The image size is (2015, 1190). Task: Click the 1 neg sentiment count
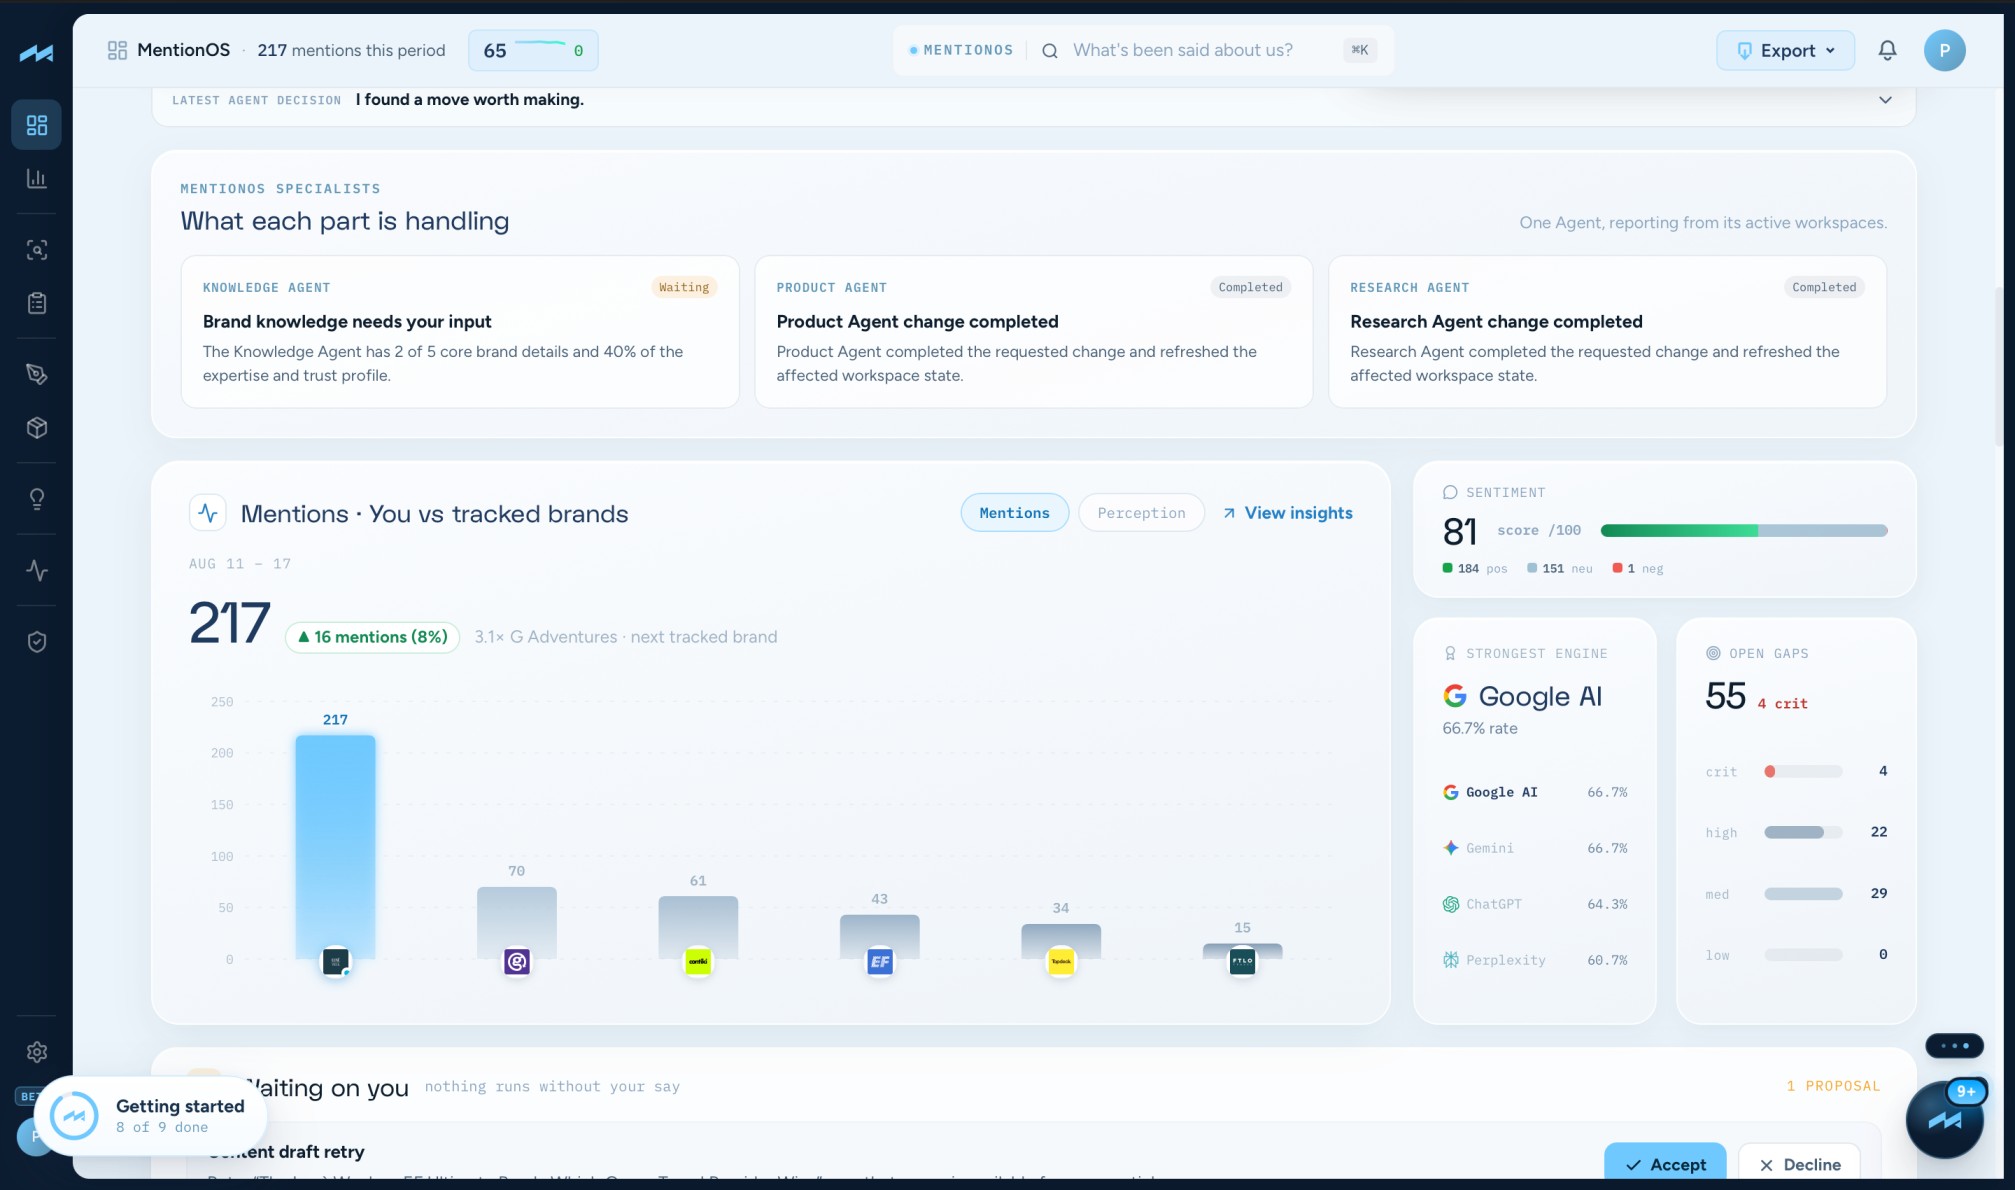pyautogui.click(x=1638, y=568)
